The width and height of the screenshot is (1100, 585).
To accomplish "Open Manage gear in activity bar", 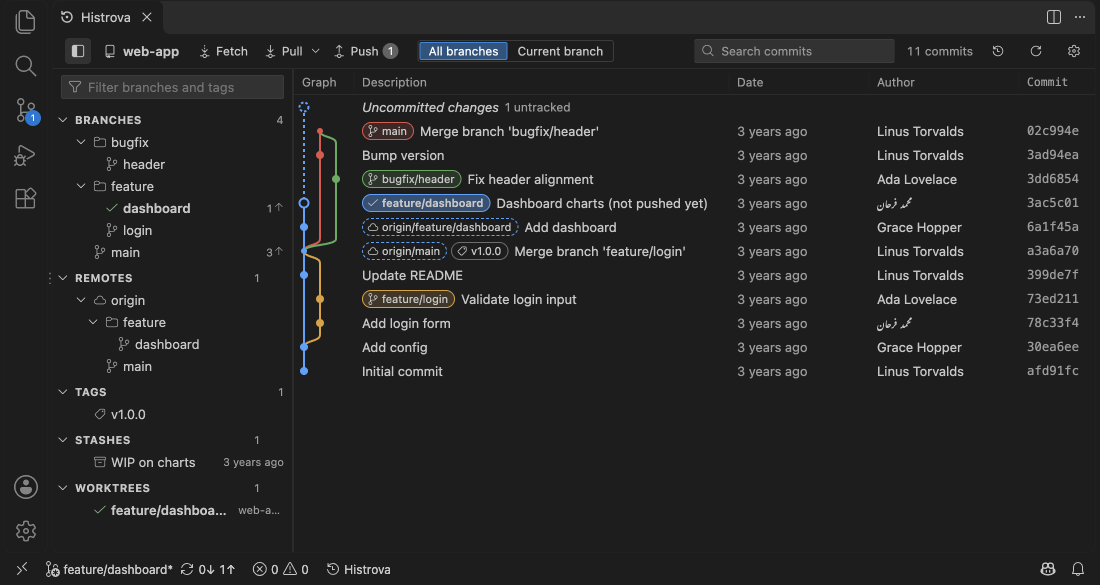I will (x=26, y=531).
